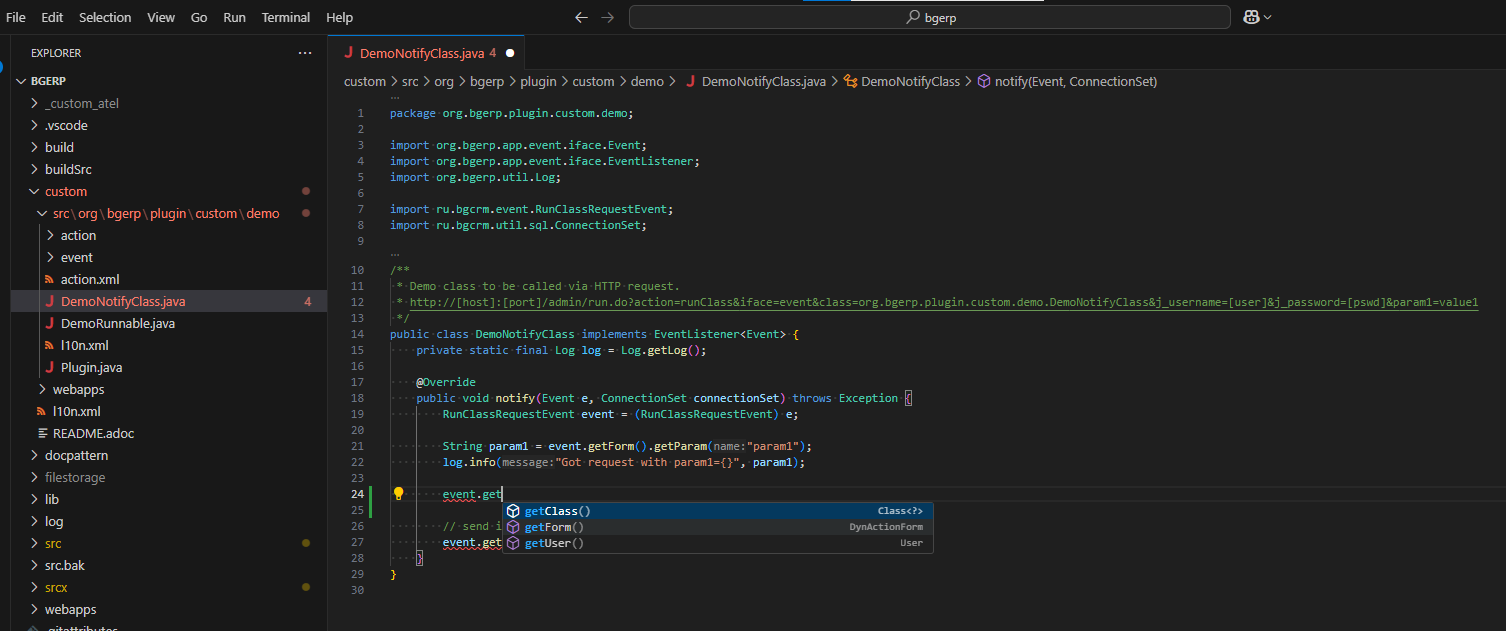Open the action.xml file

pyautogui.click(x=90, y=279)
